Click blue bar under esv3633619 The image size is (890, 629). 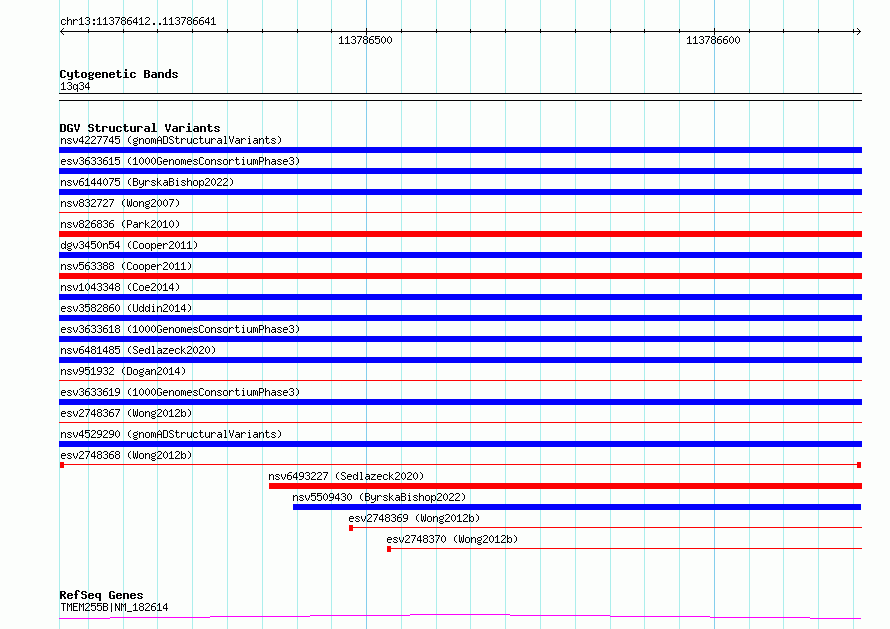(x=460, y=402)
